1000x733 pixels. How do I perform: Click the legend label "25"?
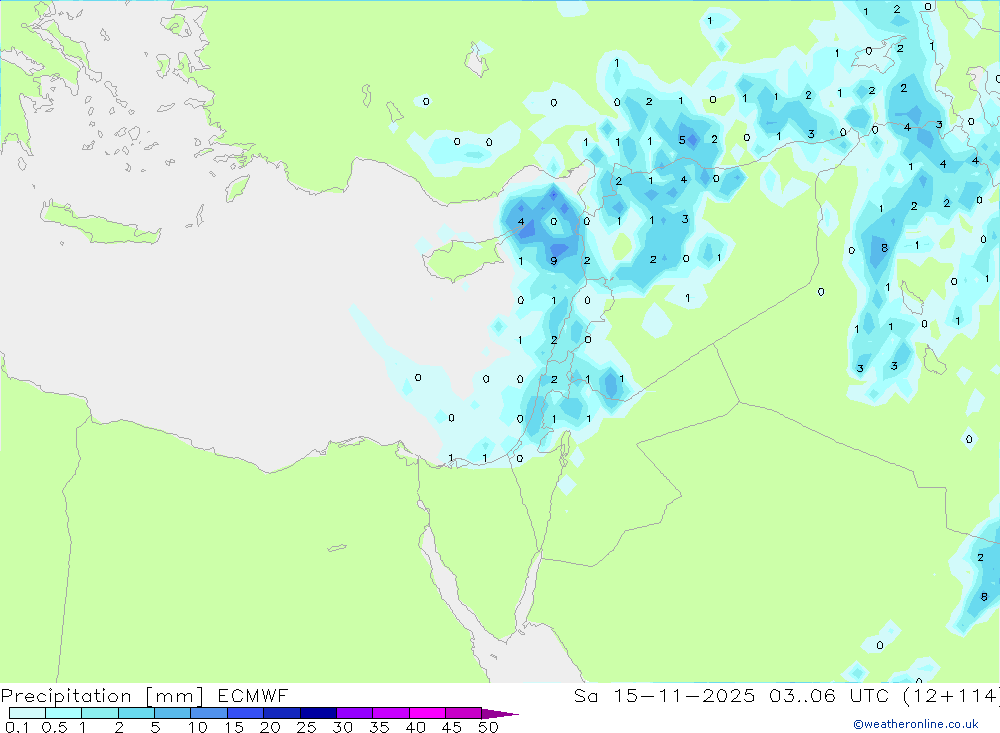pyautogui.click(x=306, y=727)
